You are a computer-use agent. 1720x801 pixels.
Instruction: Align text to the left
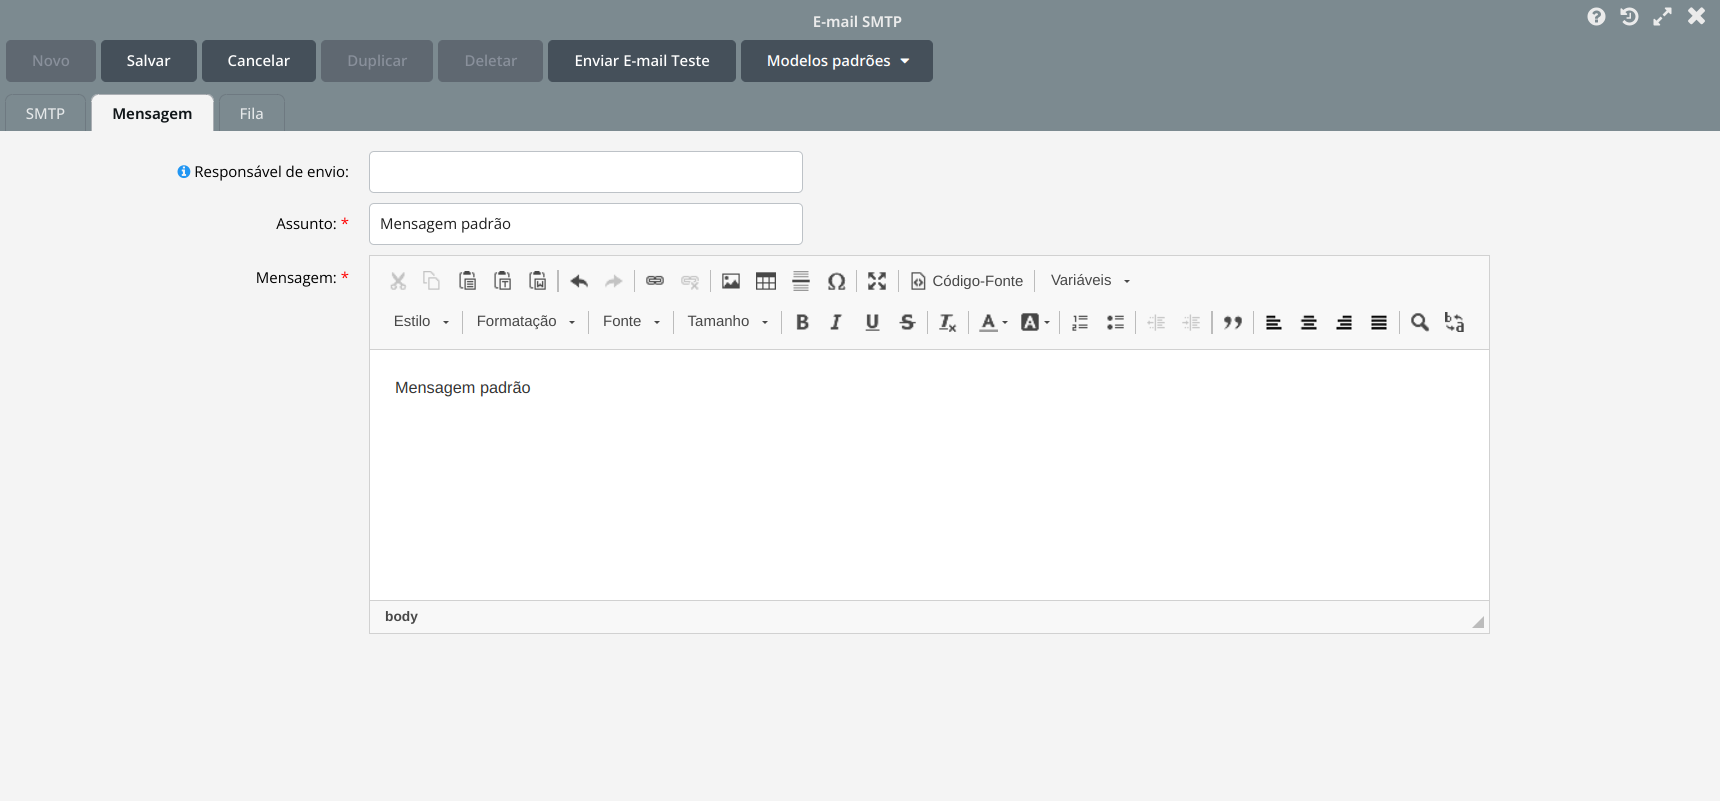(x=1274, y=322)
